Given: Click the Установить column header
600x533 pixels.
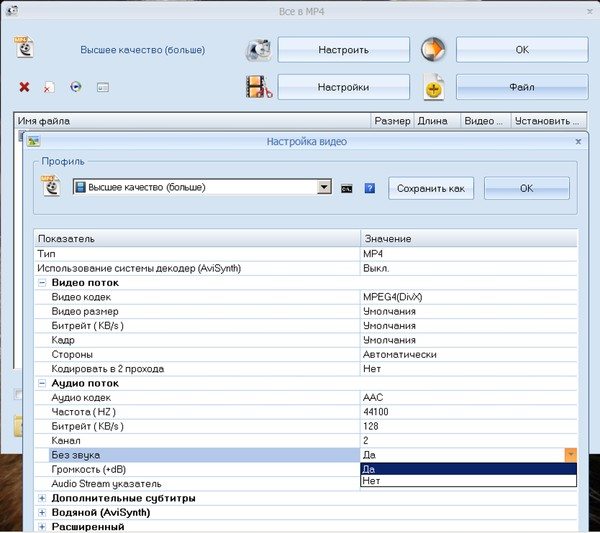Looking at the screenshot, I should coord(549,121).
